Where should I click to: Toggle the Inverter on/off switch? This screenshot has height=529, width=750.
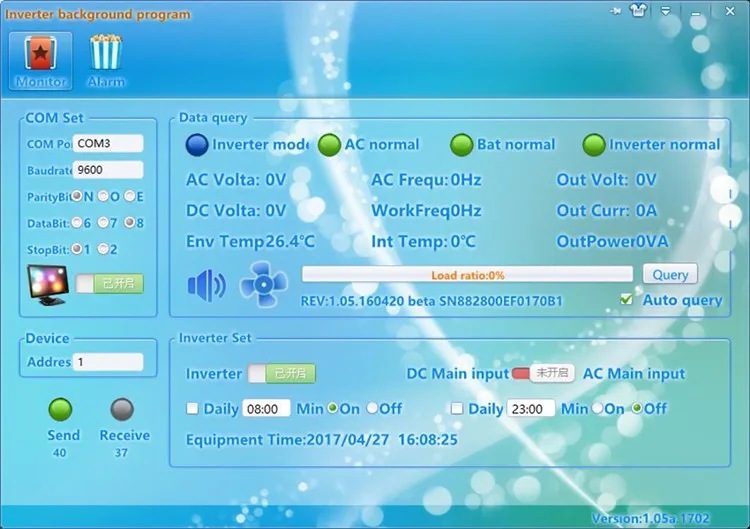click(281, 374)
